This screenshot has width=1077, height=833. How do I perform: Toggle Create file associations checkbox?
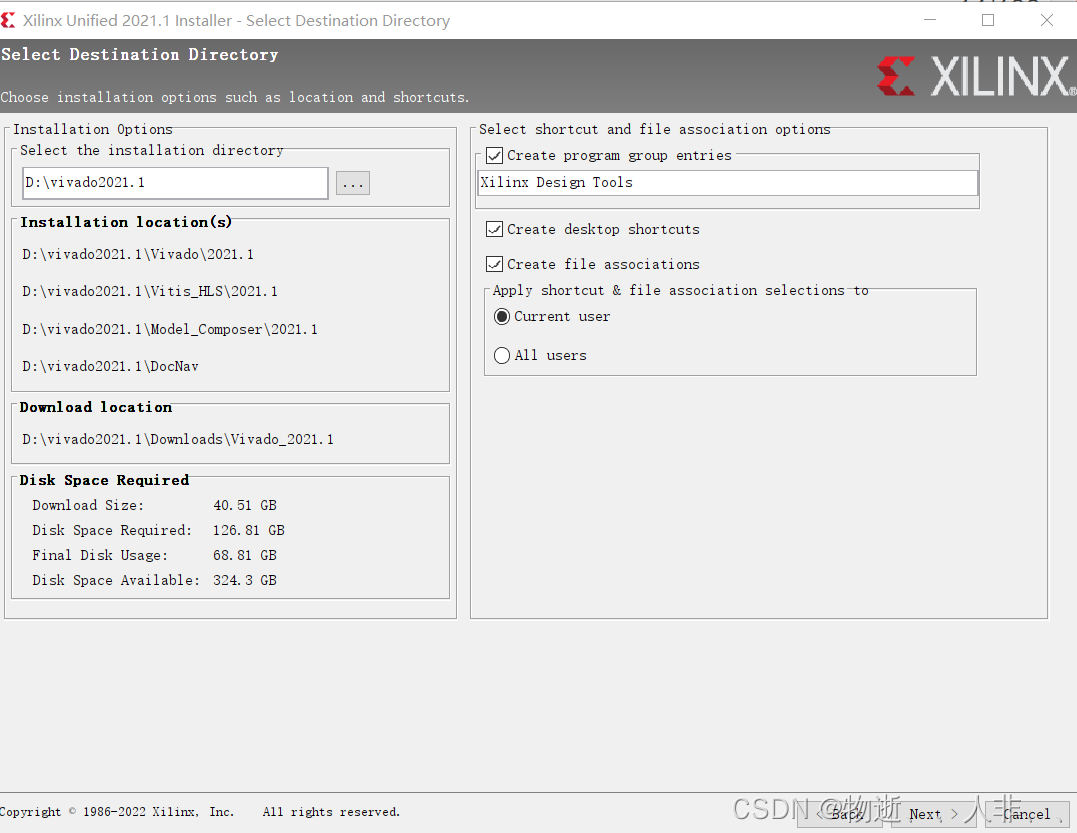point(495,264)
